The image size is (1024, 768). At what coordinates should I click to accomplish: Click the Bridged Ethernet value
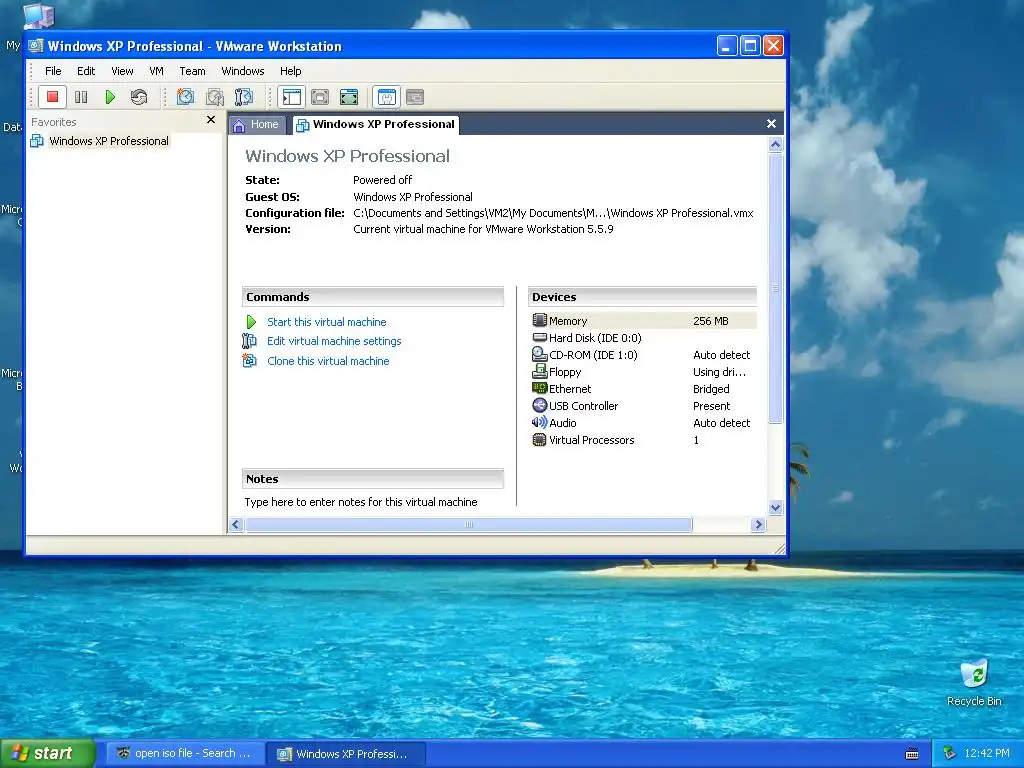(x=711, y=389)
